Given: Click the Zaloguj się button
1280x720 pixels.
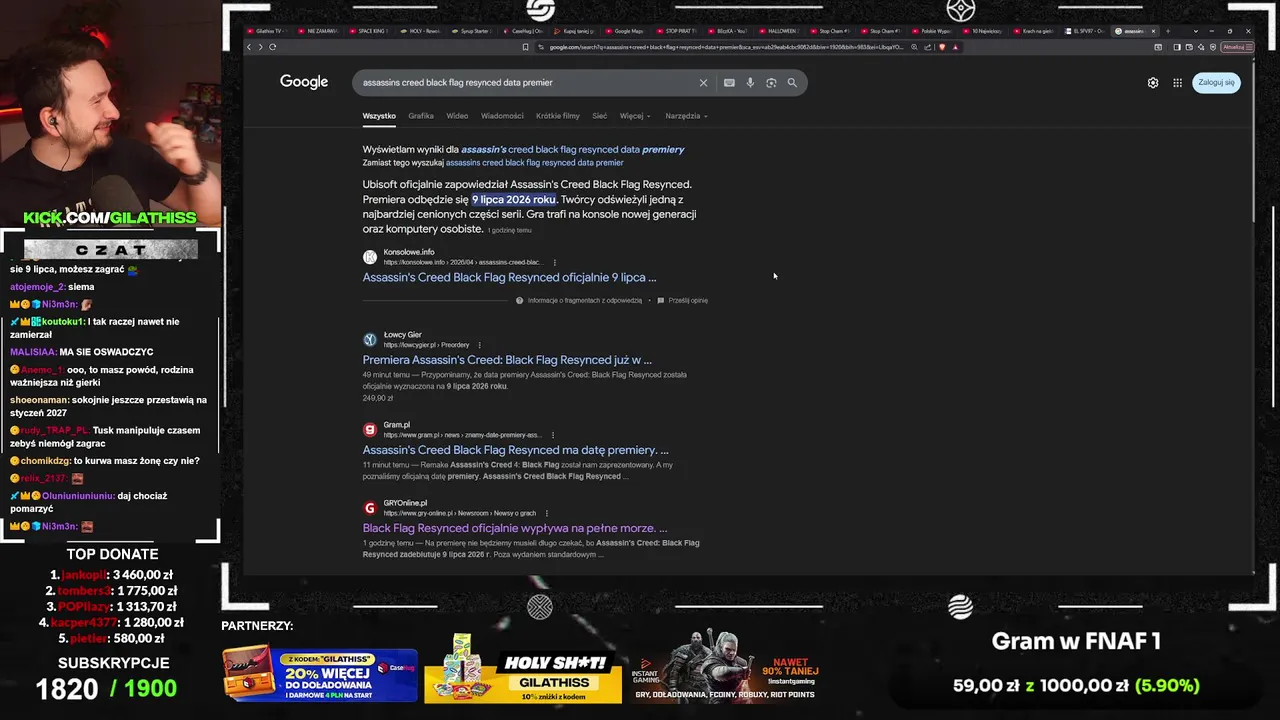Looking at the screenshot, I should point(1216,83).
